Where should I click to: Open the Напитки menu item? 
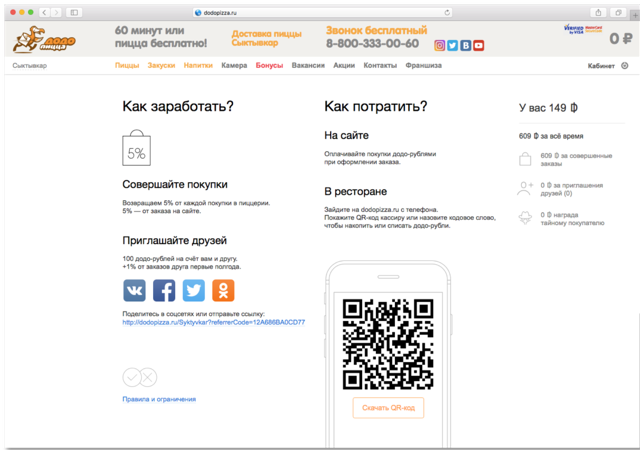198,65
